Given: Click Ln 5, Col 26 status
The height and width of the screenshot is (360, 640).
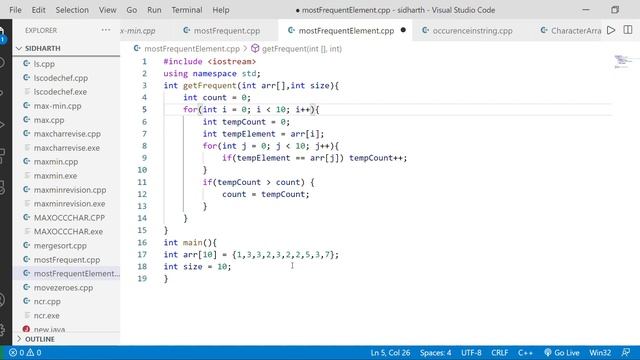Looking at the screenshot, I should pos(390,353).
